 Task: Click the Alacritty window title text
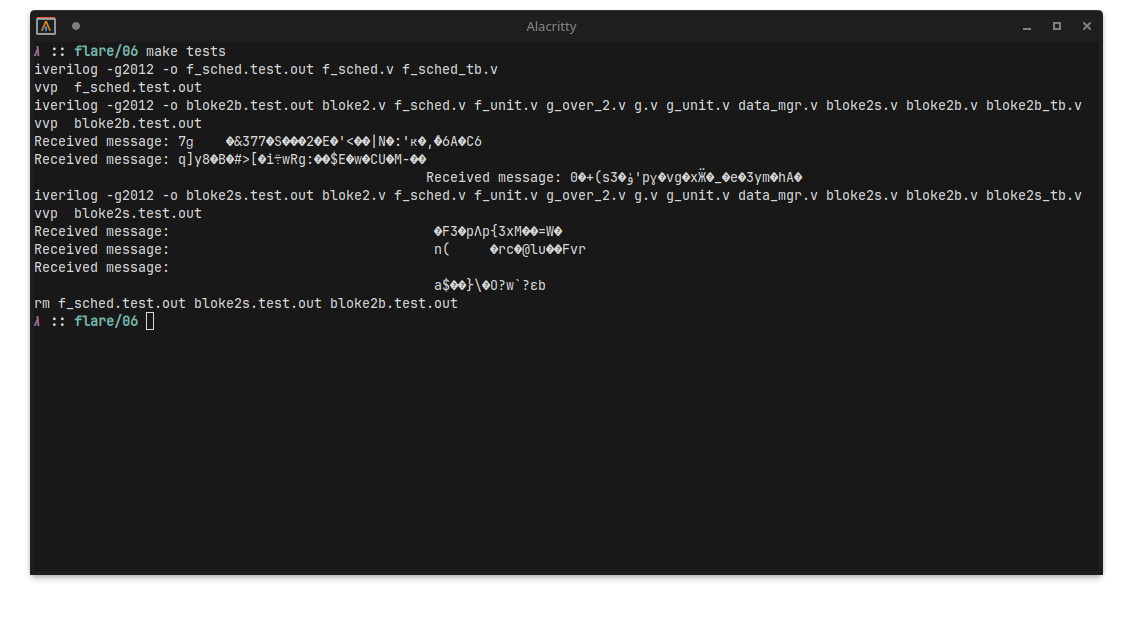click(551, 27)
